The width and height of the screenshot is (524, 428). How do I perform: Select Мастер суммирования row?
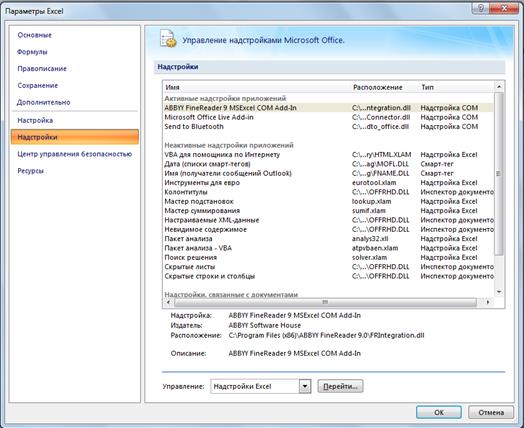(x=328, y=211)
